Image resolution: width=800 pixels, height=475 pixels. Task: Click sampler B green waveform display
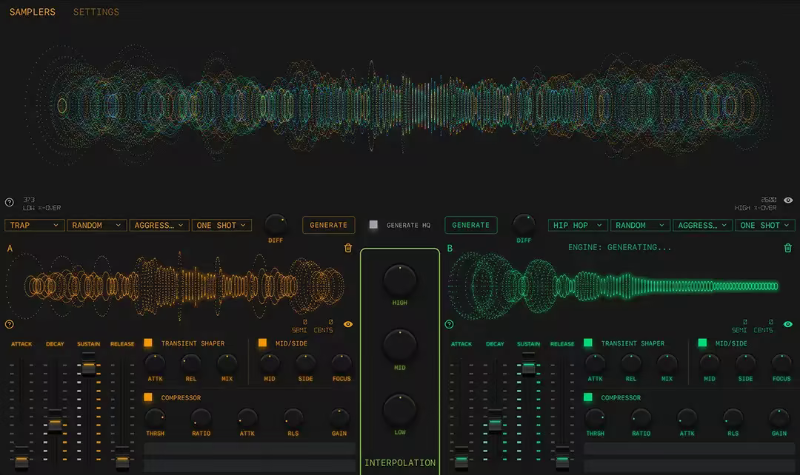tap(614, 285)
